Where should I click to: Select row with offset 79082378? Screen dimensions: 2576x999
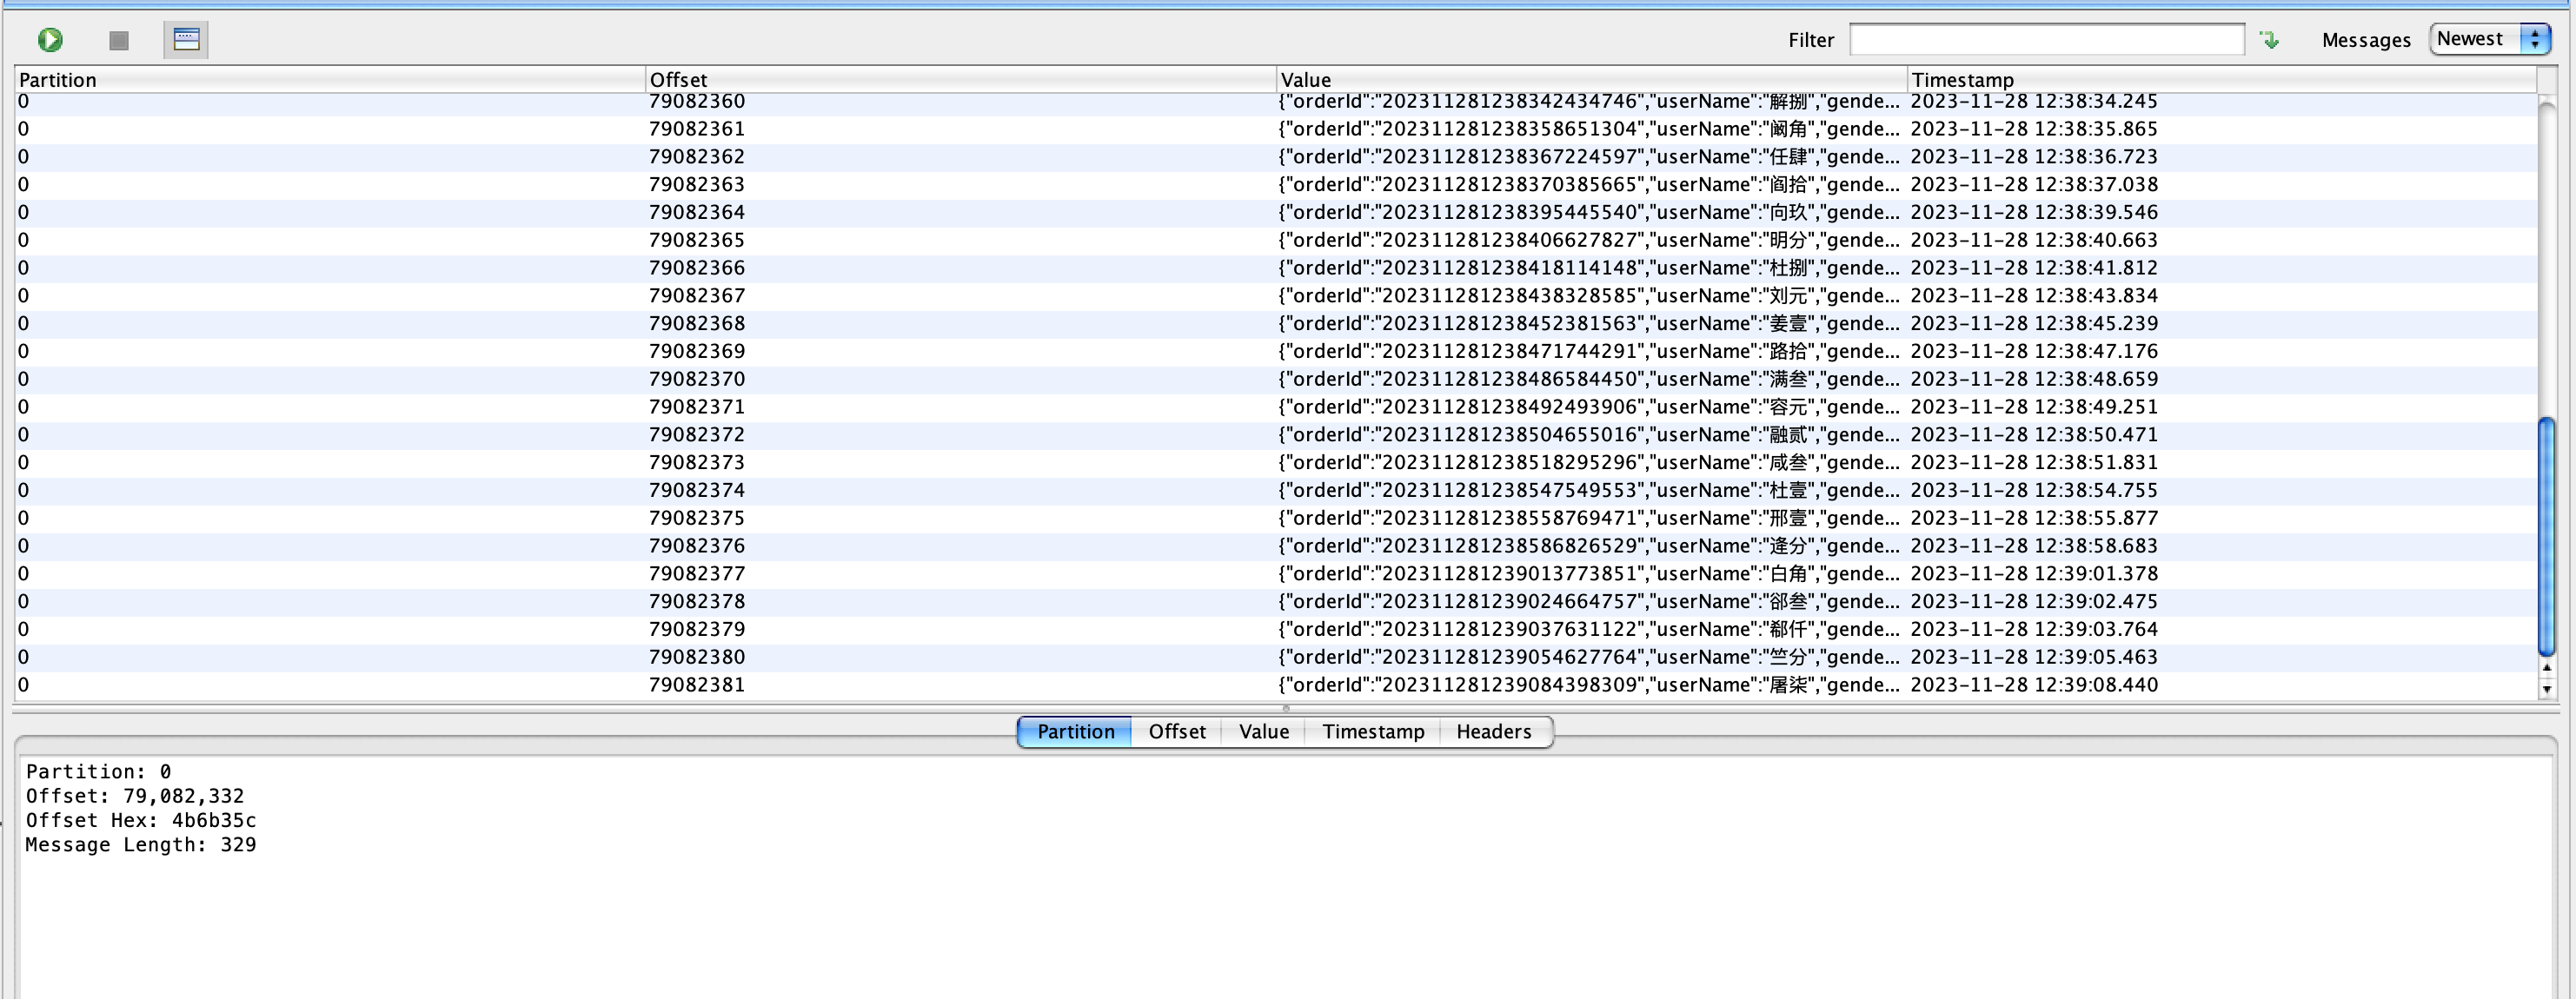pyautogui.click(x=1276, y=602)
